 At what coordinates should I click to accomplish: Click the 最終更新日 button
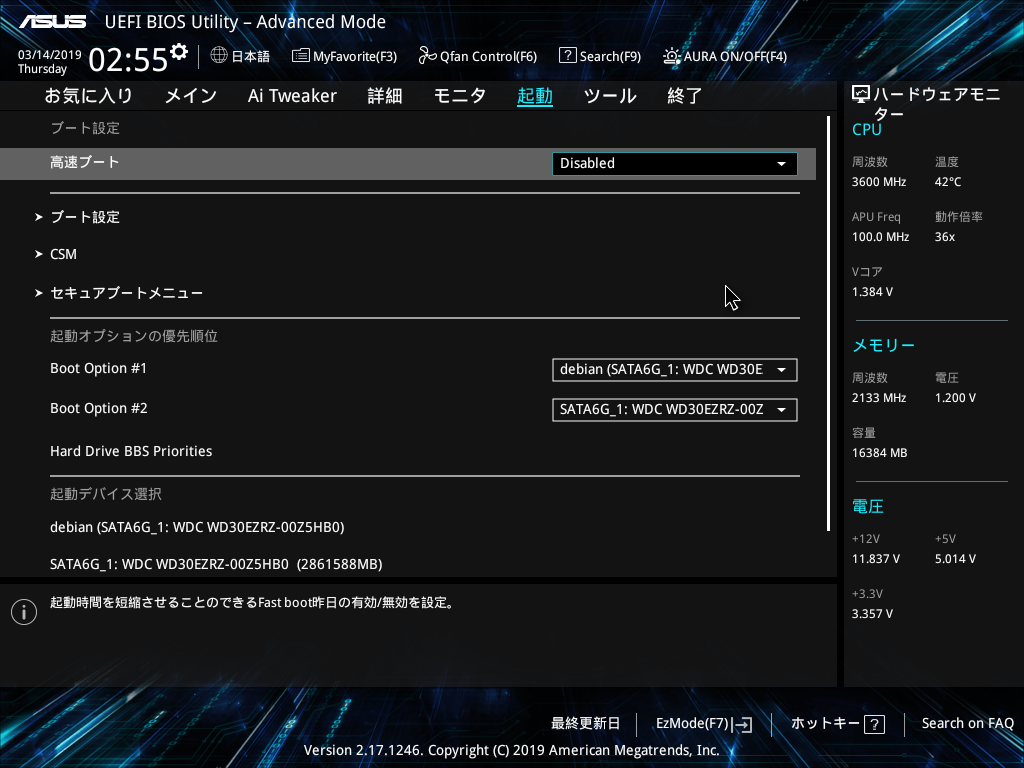pyautogui.click(x=585, y=724)
